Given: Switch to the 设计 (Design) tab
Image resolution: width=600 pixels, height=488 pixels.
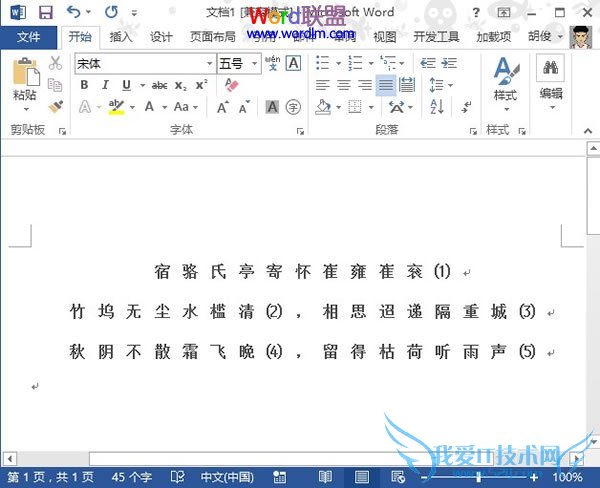Looking at the screenshot, I should (x=161, y=37).
